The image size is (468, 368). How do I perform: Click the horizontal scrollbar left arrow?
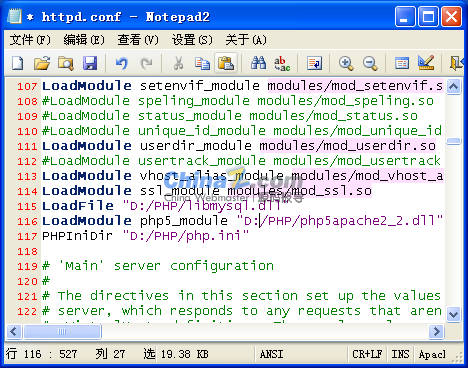[14, 332]
